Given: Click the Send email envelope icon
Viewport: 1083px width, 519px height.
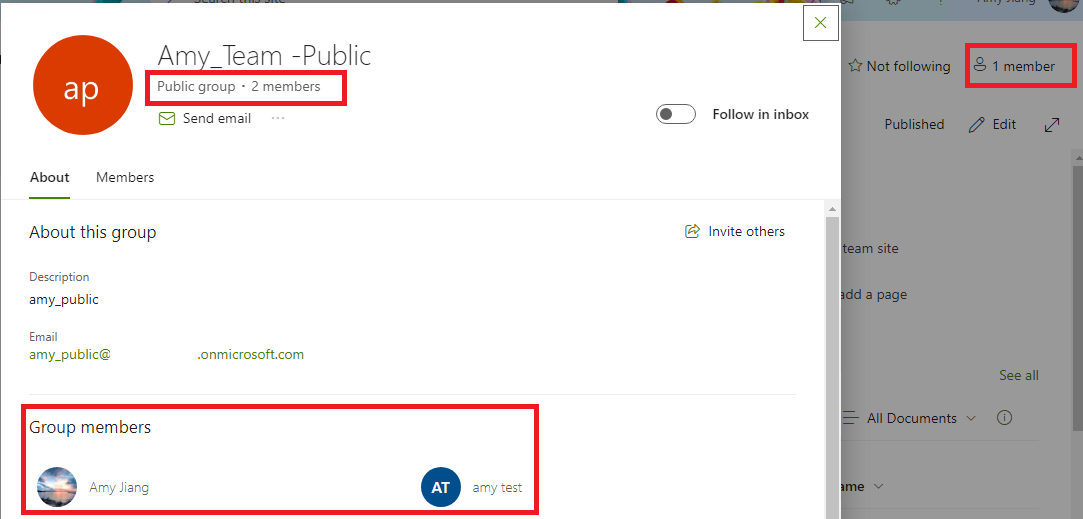Looking at the screenshot, I should point(166,119).
